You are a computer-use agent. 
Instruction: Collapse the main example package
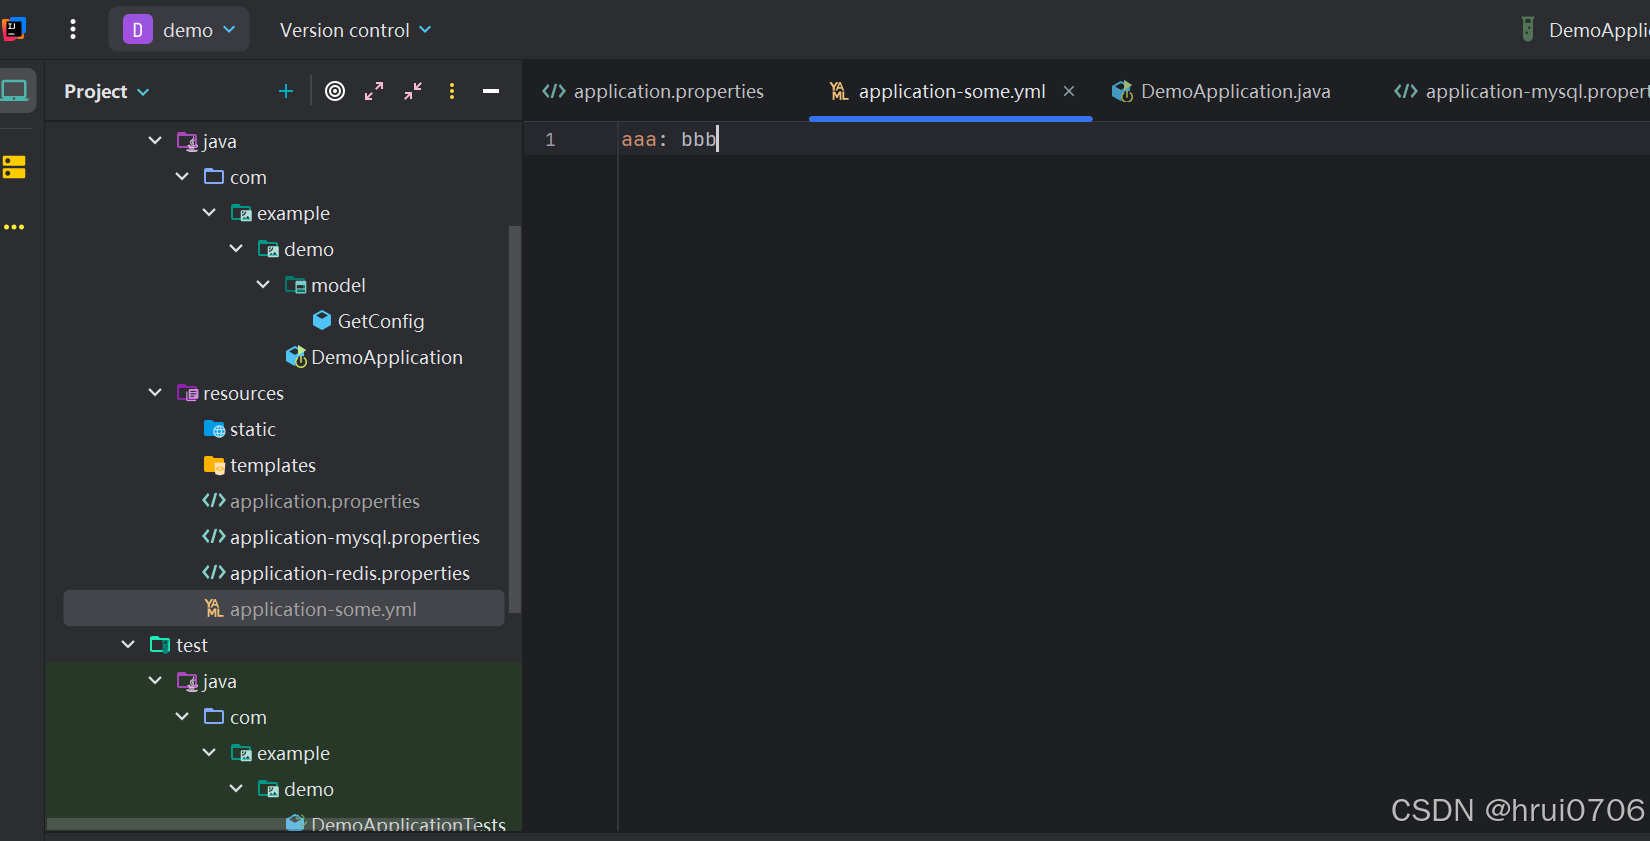(x=209, y=213)
